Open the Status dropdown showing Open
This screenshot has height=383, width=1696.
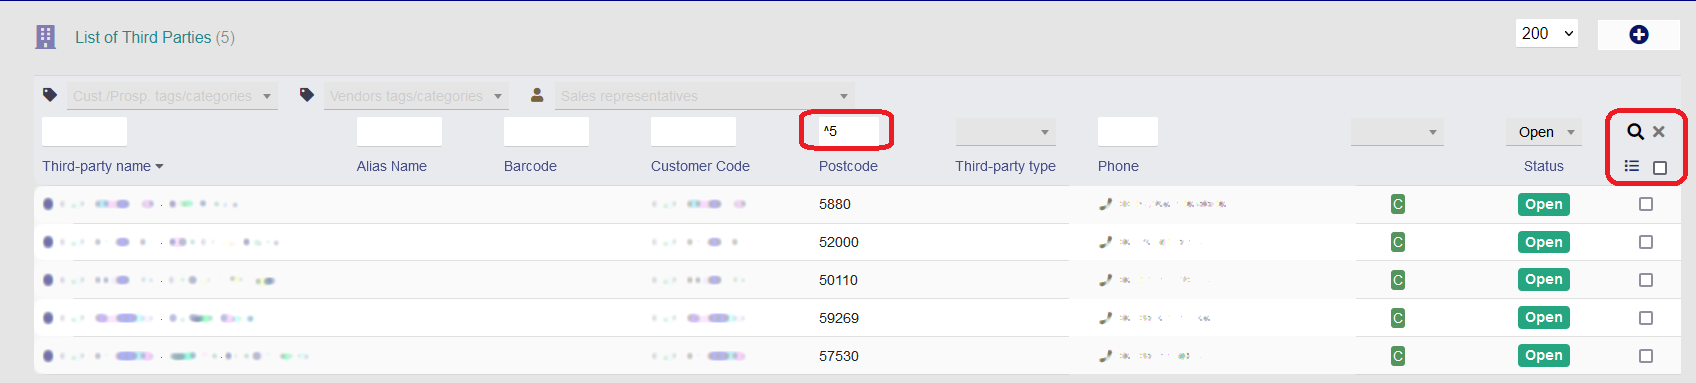(x=1544, y=132)
